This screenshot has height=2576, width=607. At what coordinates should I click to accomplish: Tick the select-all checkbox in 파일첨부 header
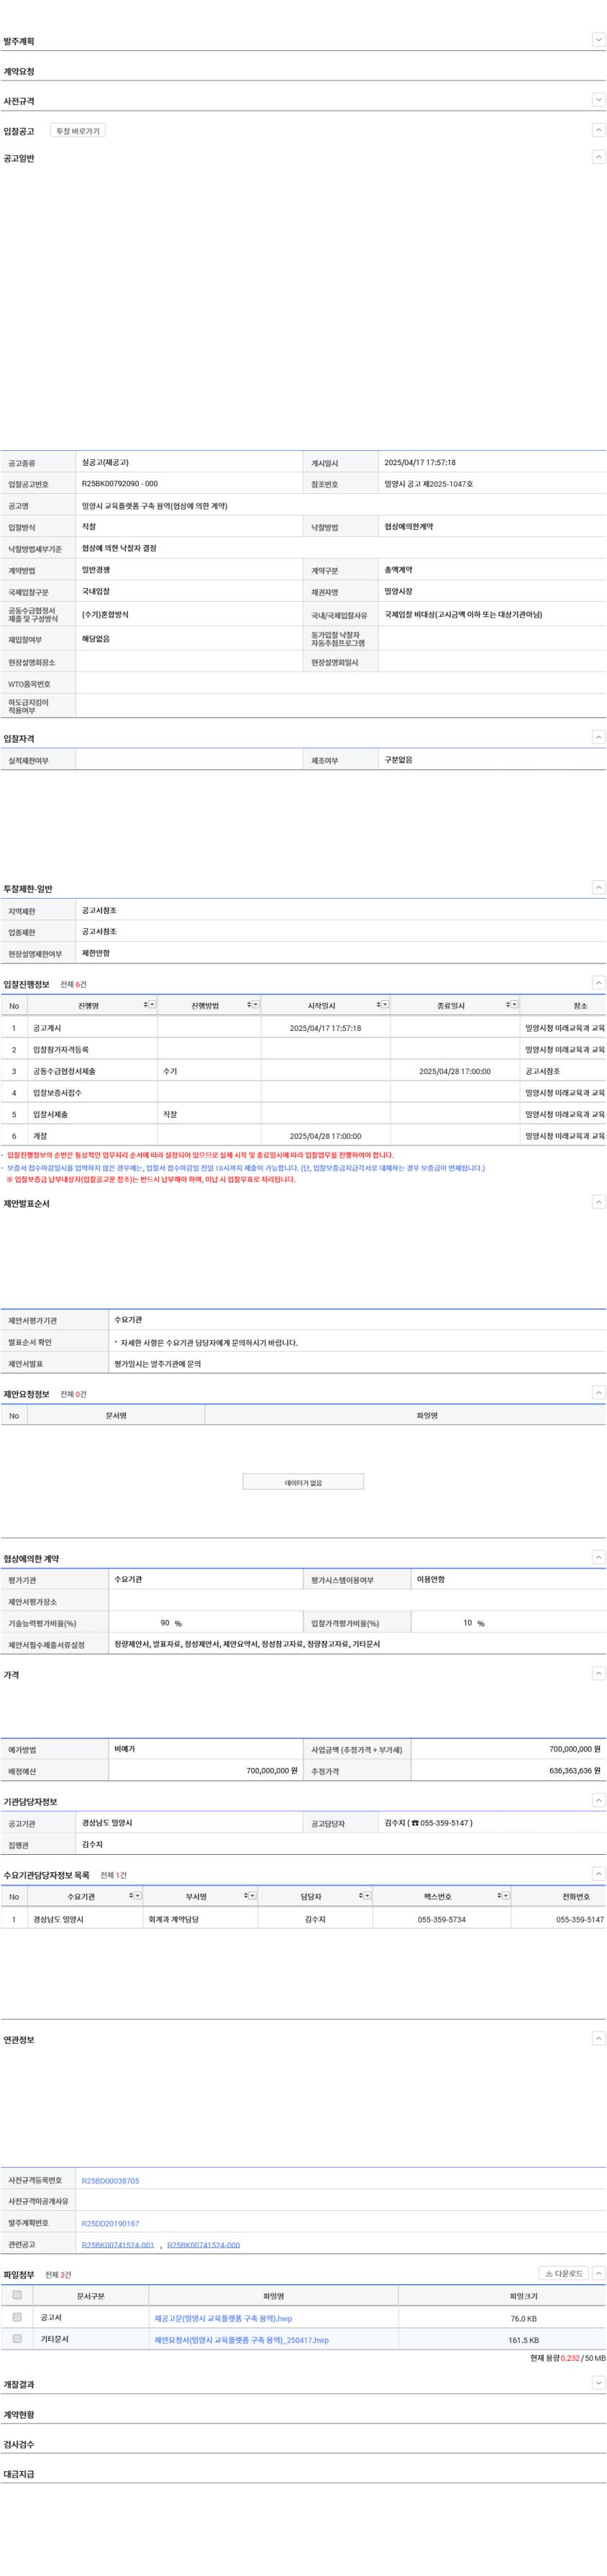point(17,2295)
